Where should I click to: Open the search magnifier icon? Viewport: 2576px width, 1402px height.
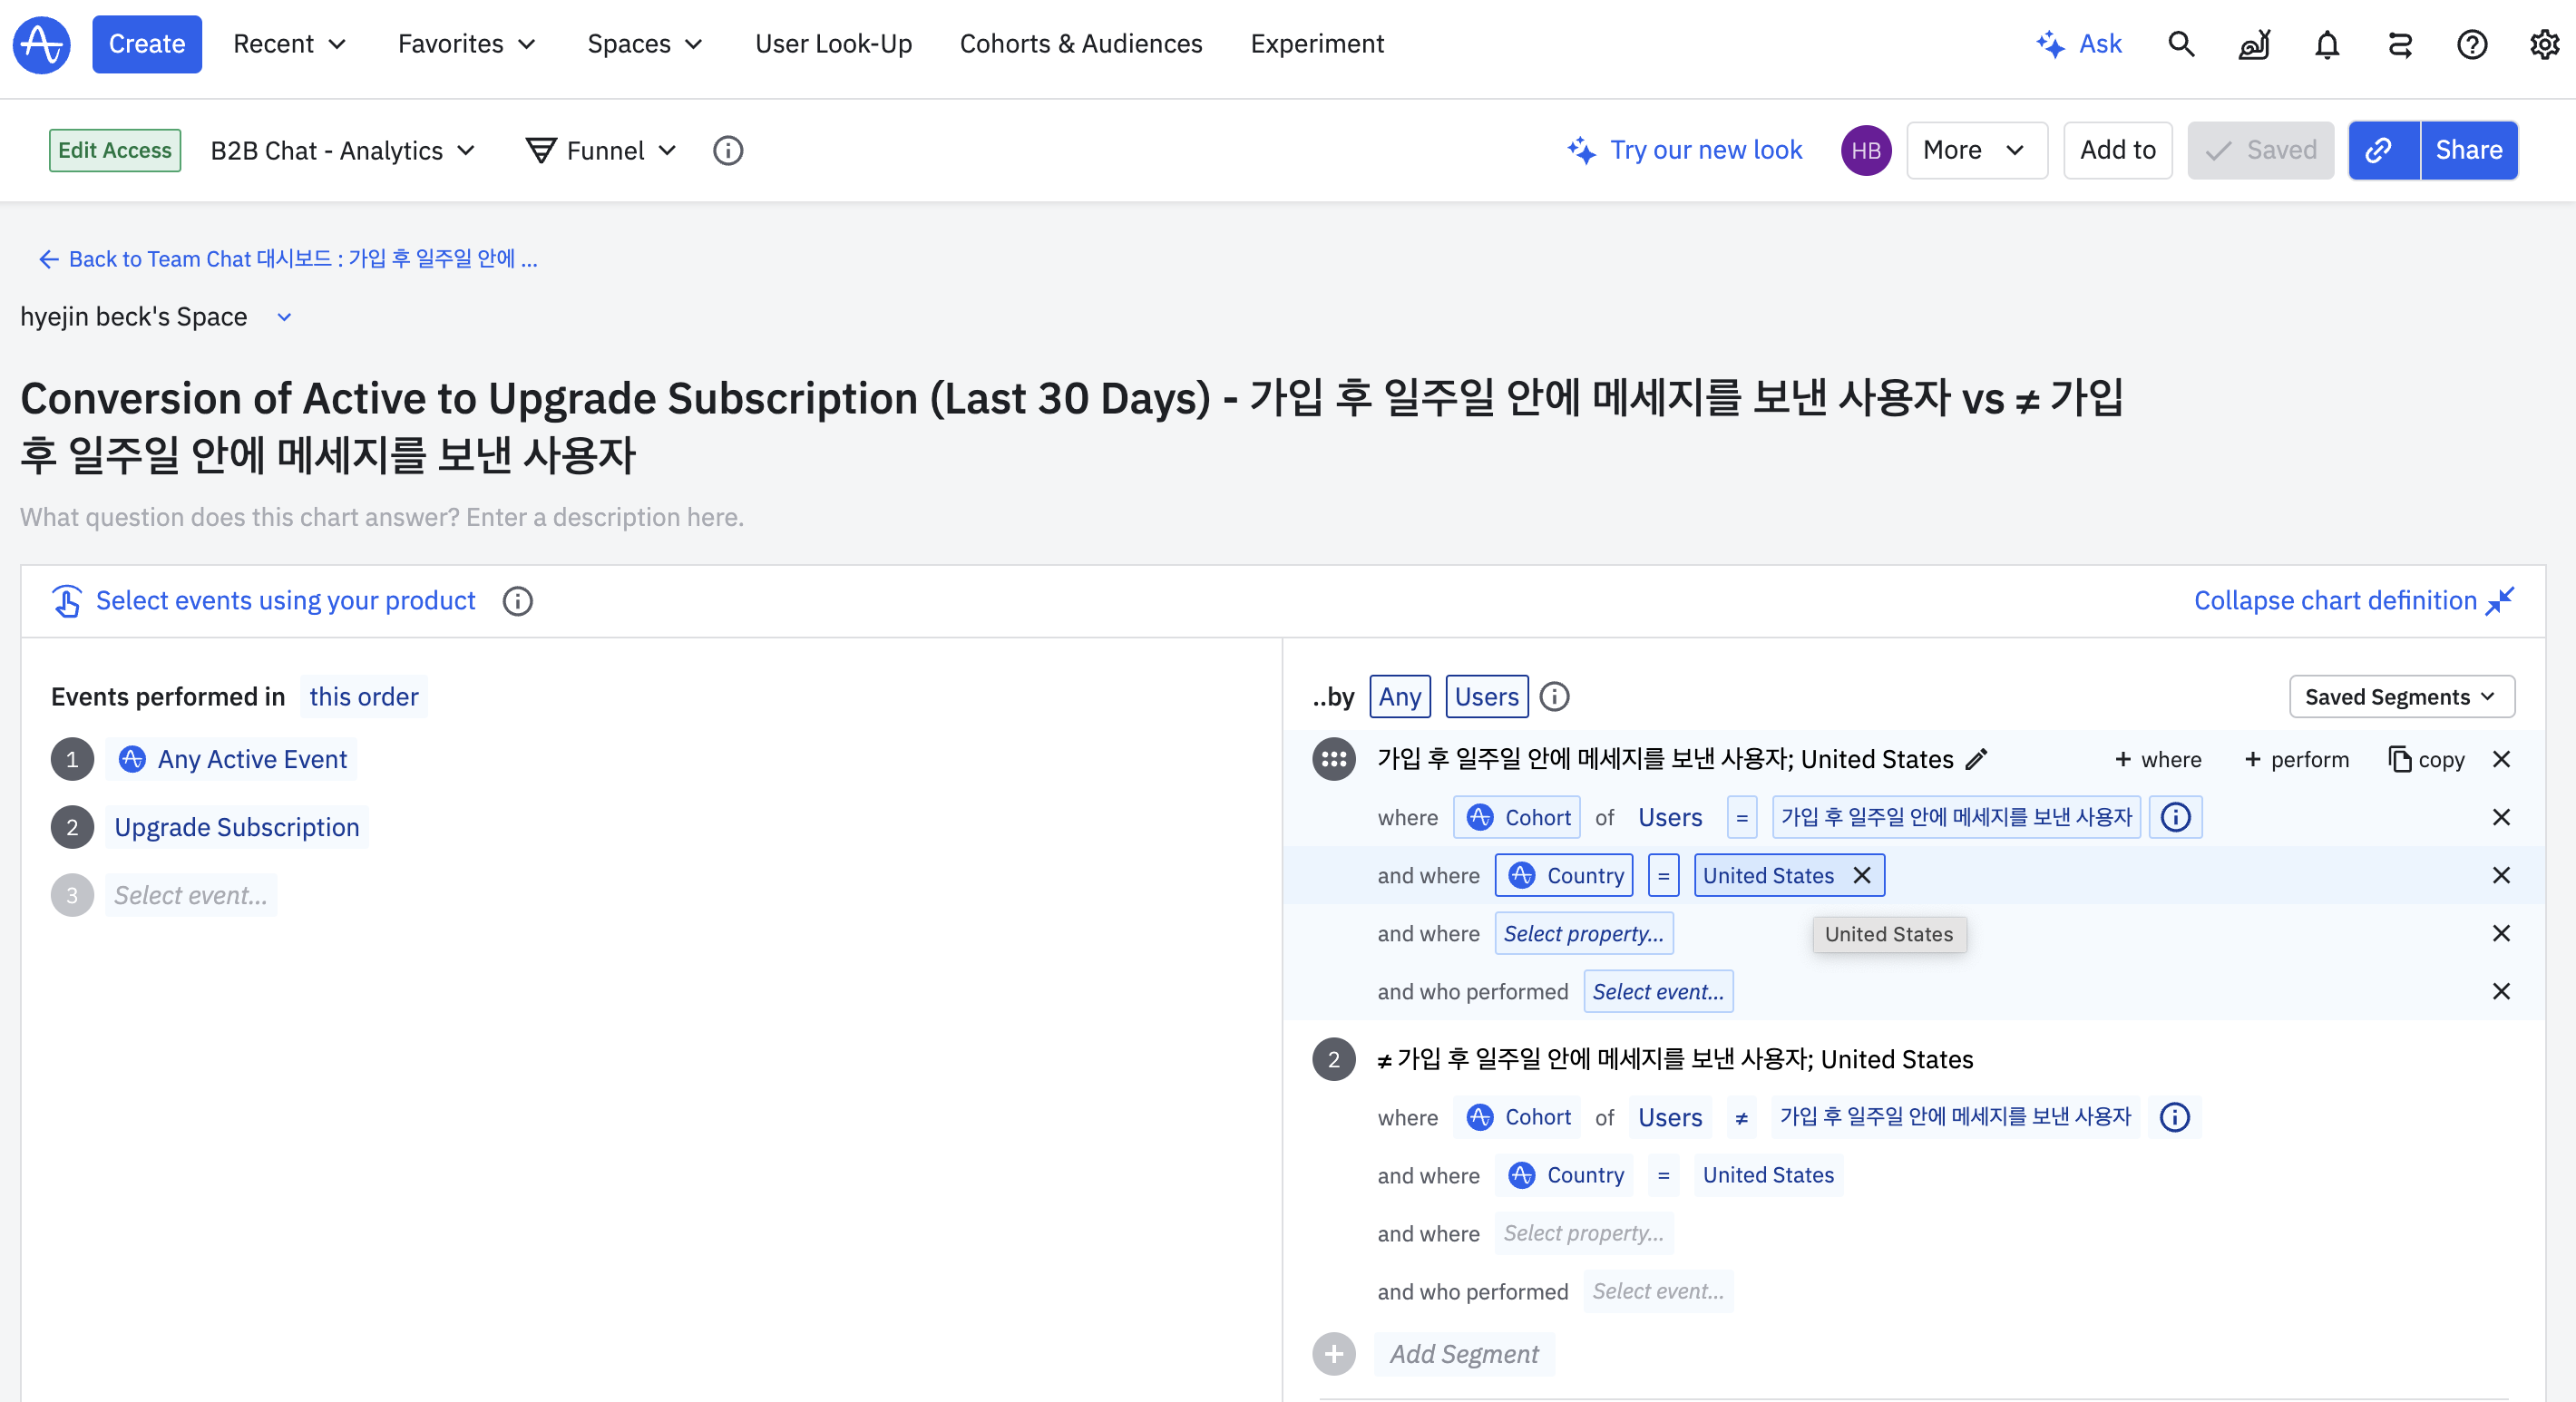point(2181,44)
